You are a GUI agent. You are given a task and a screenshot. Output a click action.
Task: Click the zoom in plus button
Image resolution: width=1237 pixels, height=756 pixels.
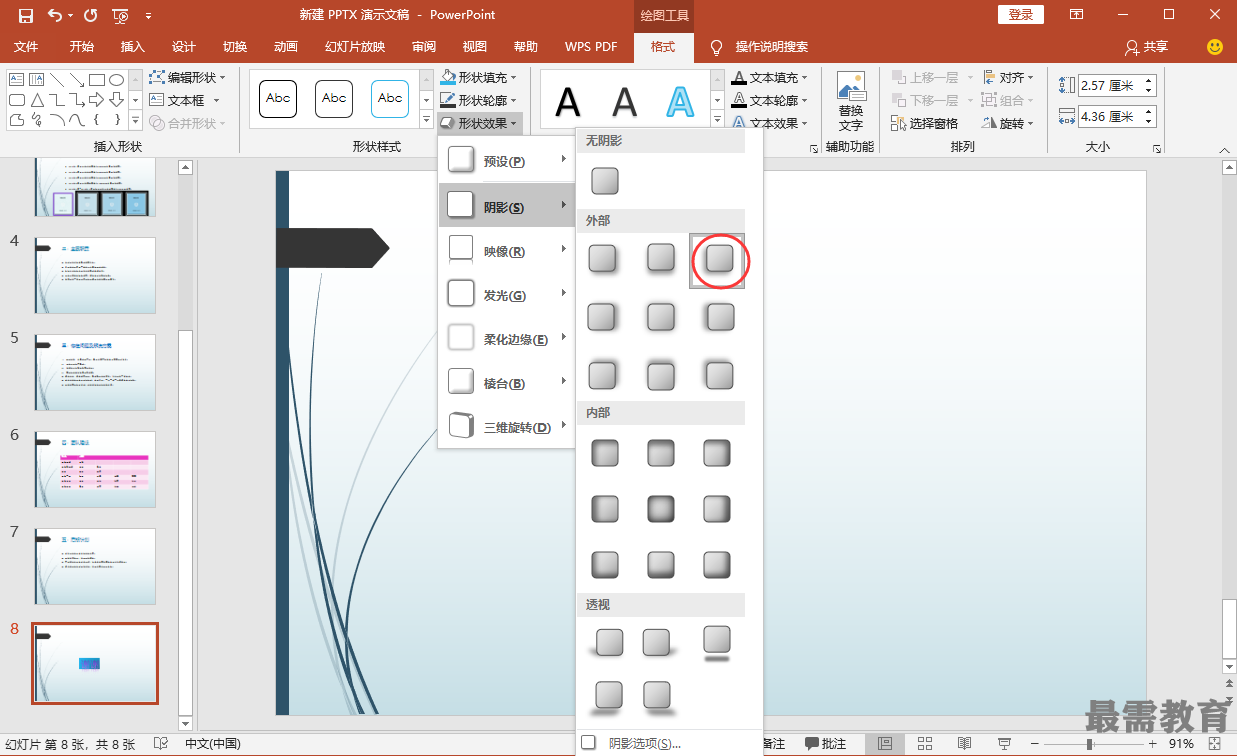[x=1155, y=744]
